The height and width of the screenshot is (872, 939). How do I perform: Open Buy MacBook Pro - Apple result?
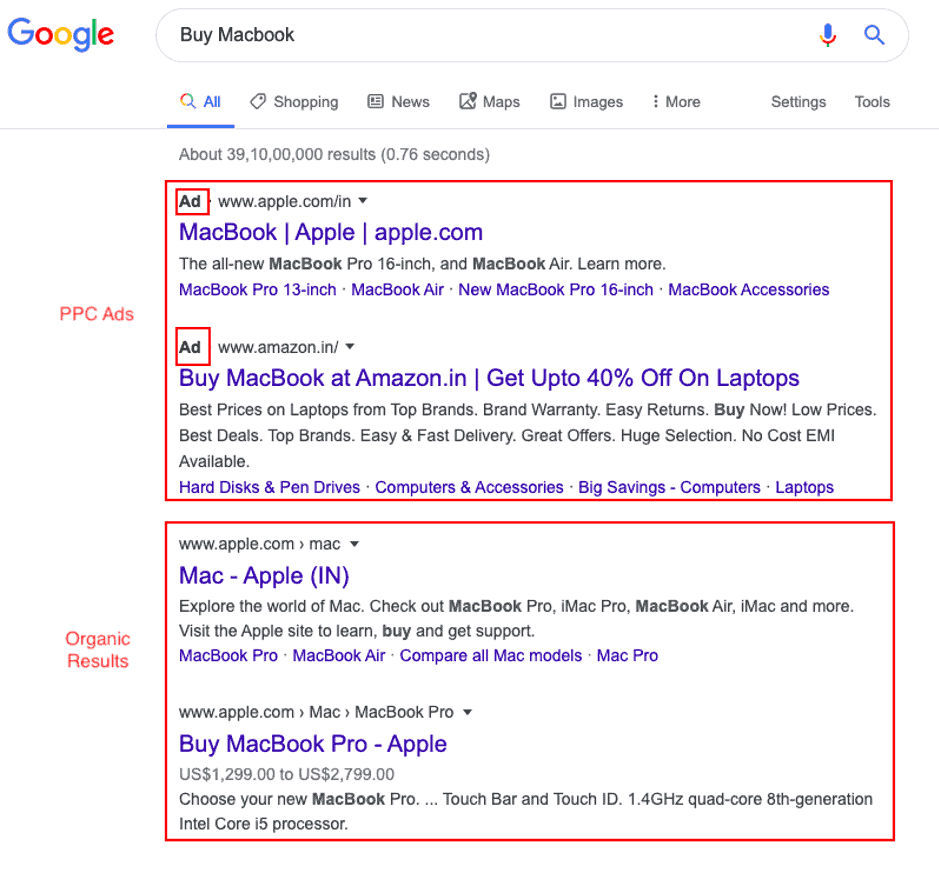(313, 744)
